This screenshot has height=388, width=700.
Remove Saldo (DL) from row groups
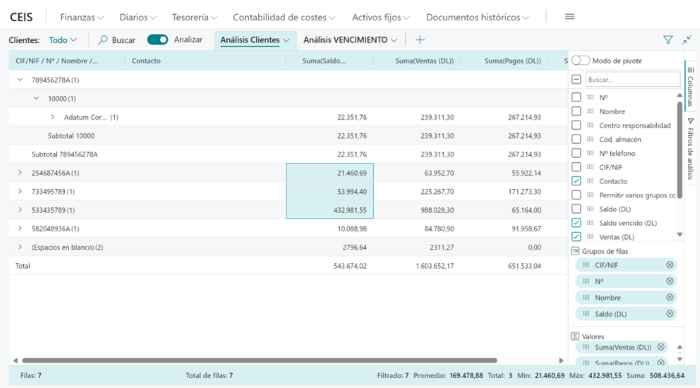(670, 314)
